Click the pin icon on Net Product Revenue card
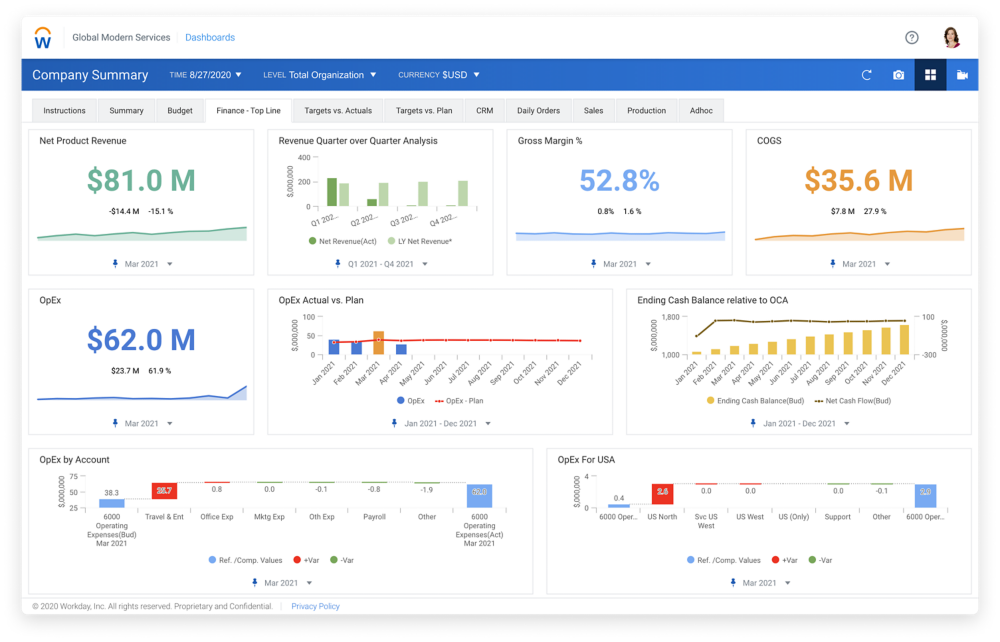1000x642 pixels. click(x=113, y=263)
